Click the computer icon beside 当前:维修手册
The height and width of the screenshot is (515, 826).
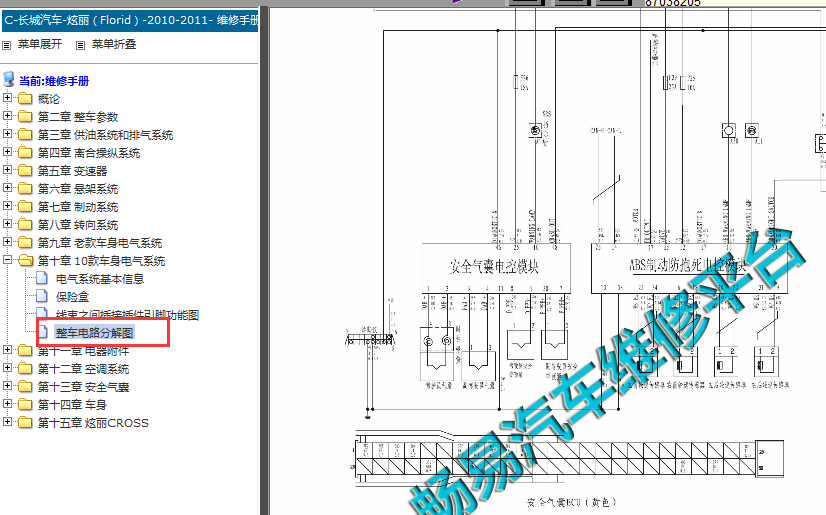click(x=8, y=80)
